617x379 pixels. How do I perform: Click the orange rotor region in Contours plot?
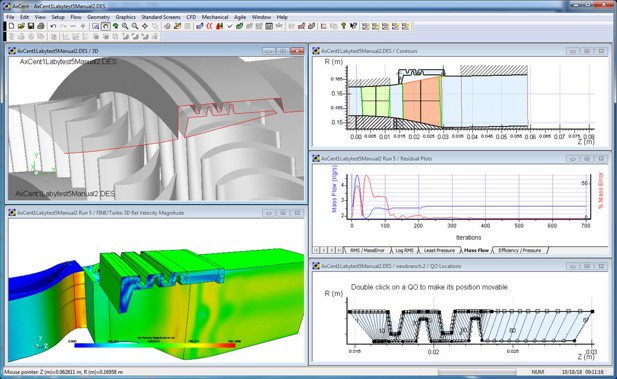pyautogui.click(x=421, y=100)
